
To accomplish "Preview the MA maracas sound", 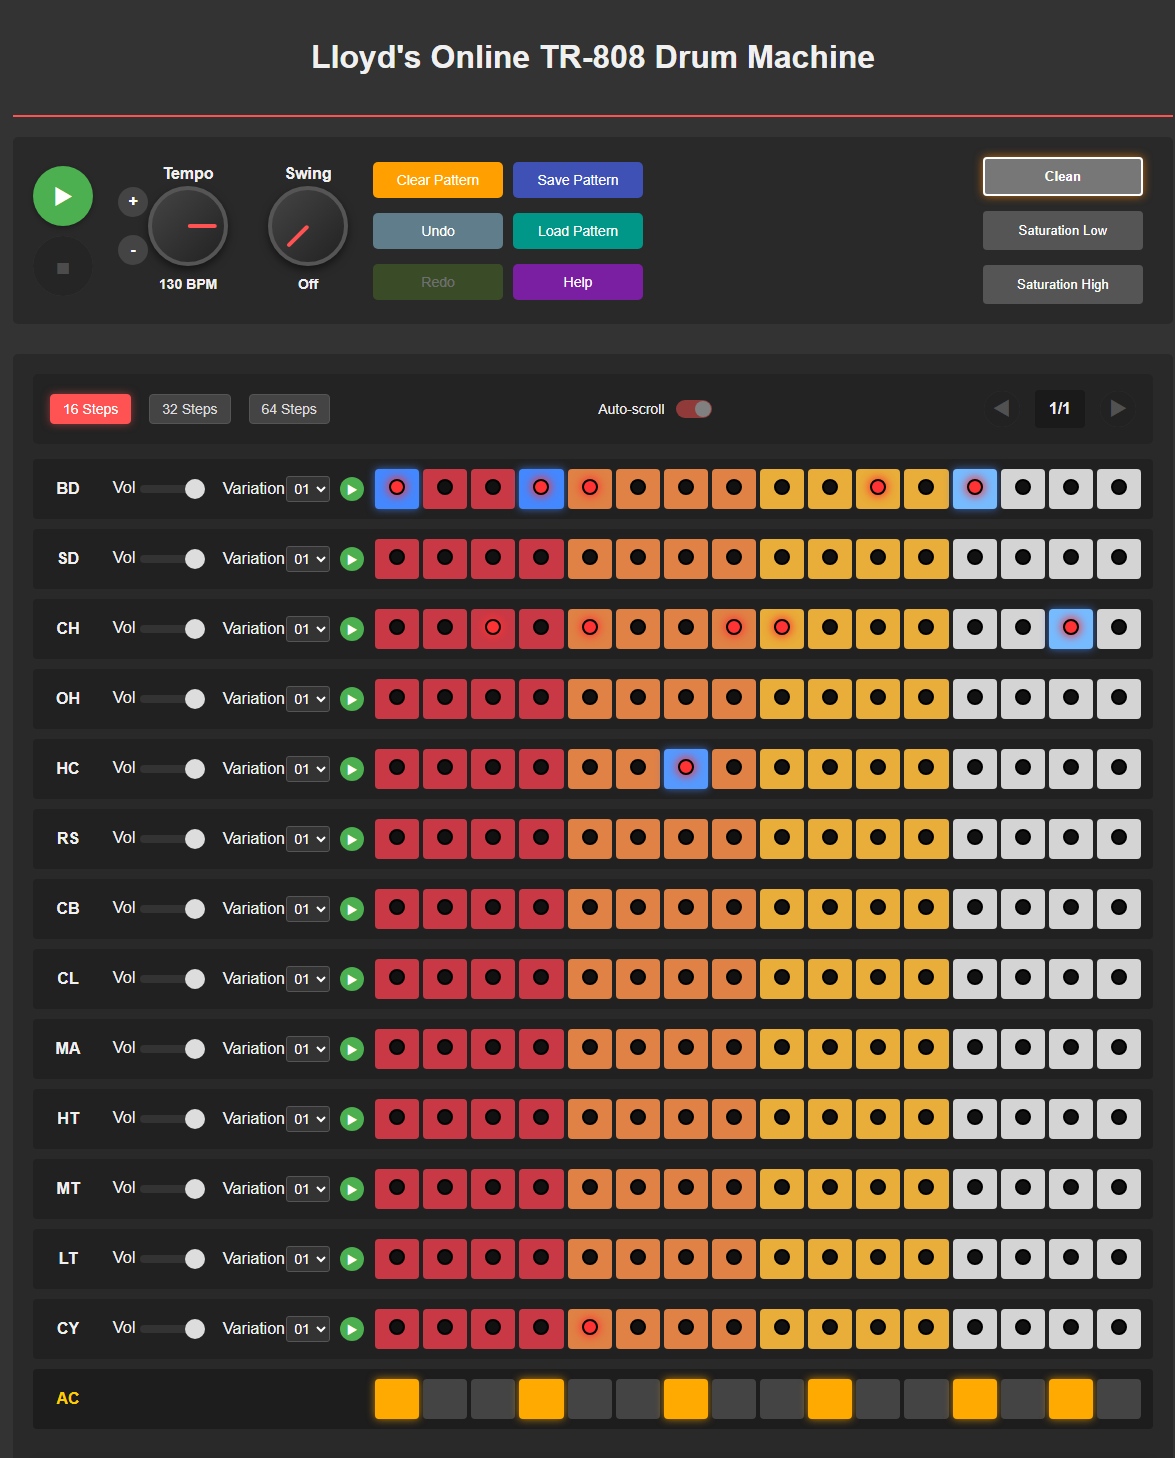I will 352,1049.
